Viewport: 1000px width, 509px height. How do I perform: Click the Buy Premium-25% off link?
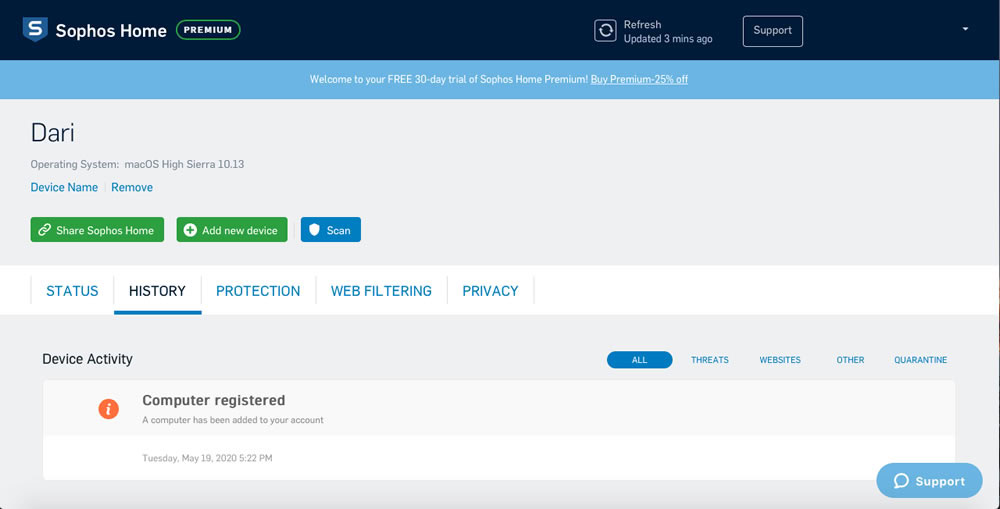[x=639, y=80]
